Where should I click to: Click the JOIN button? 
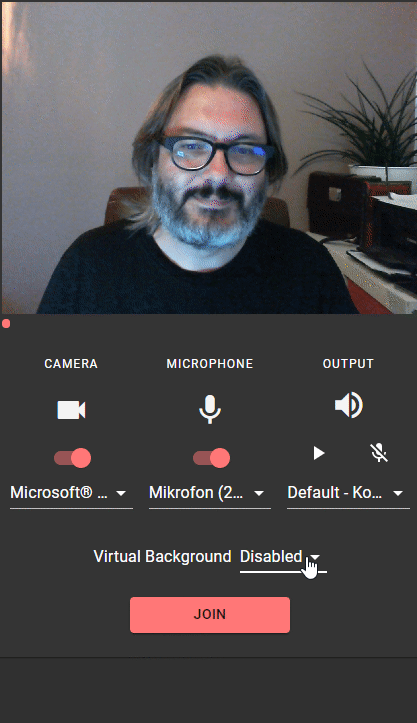210,615
